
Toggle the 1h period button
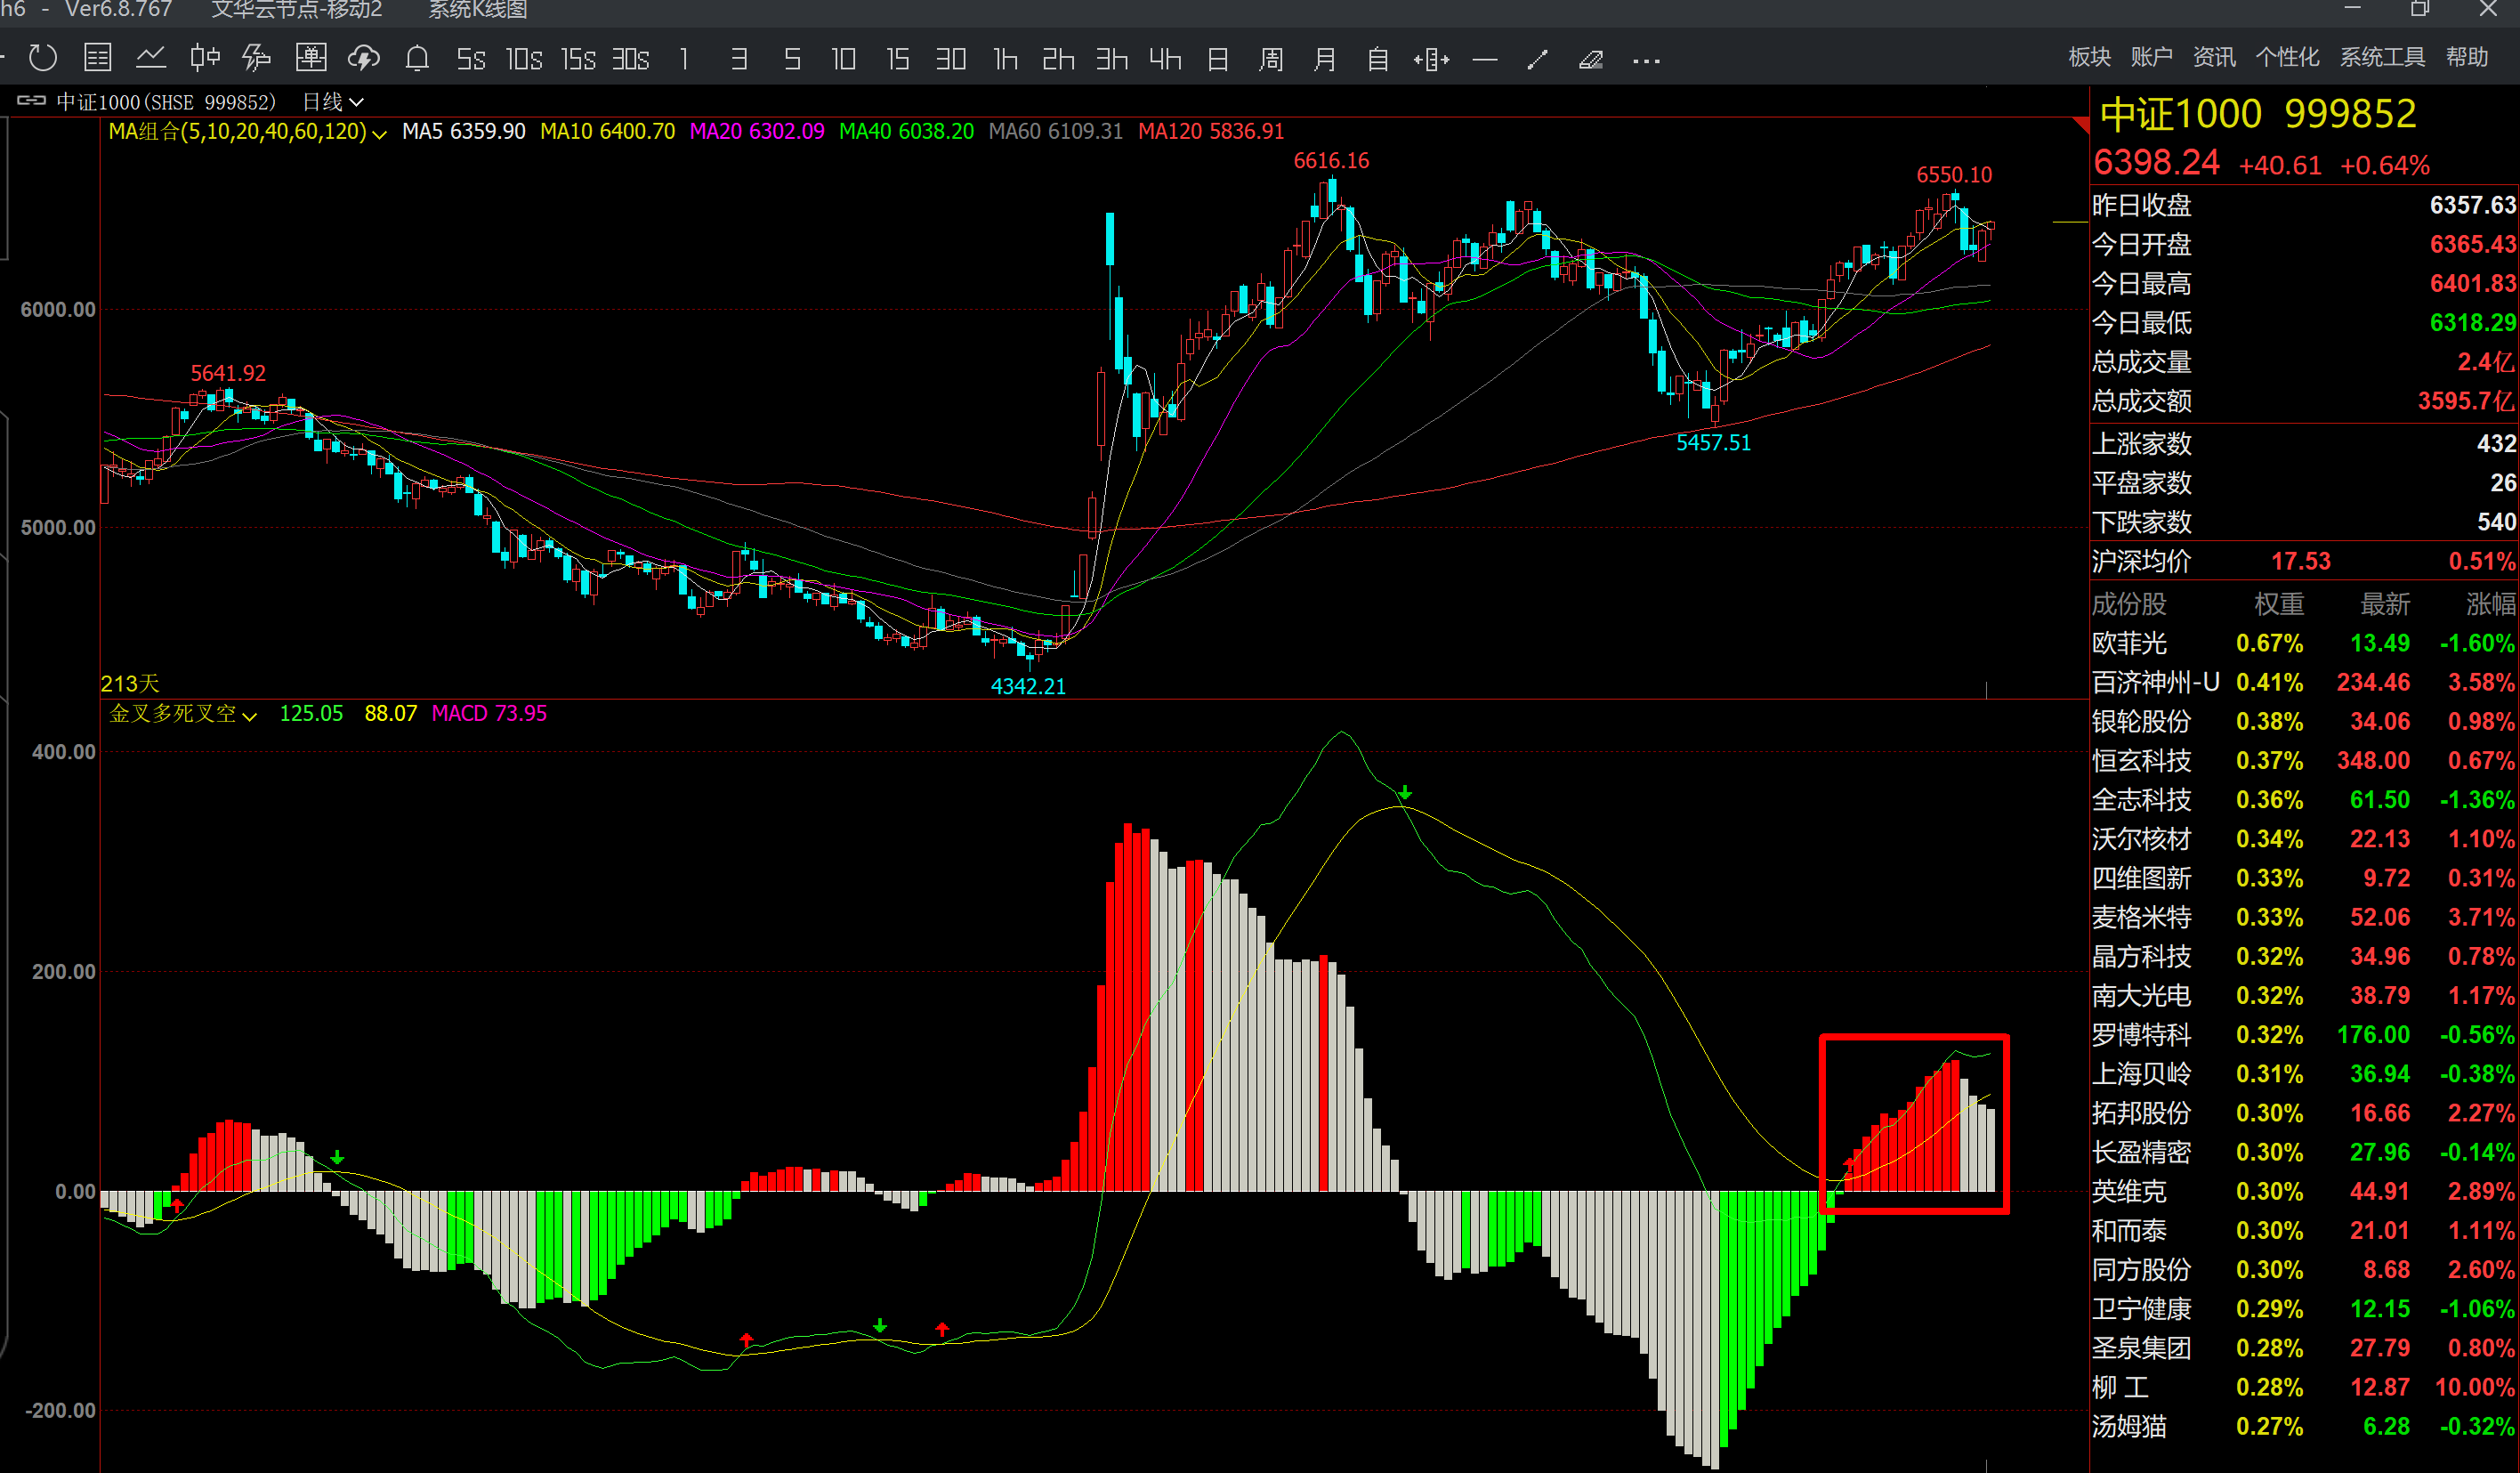1005,60
